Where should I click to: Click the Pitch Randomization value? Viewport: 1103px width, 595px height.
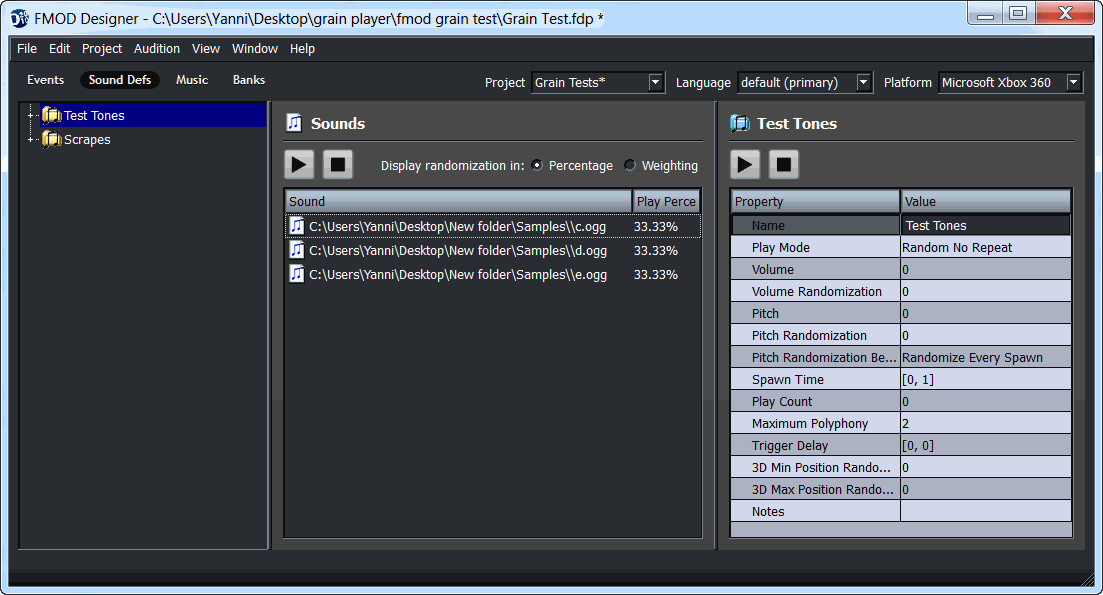986,335
